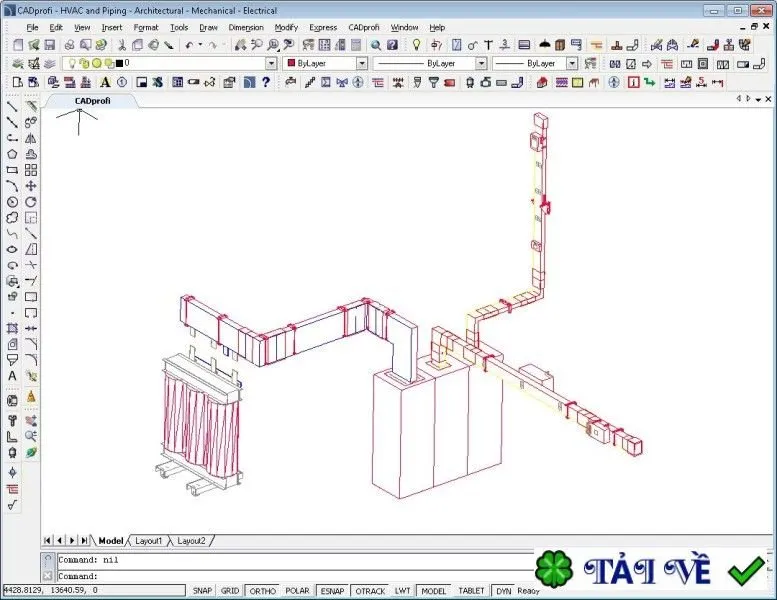Click the Undo arrow icon
This screenshot has width=777, height=600.
[x=189, y=45]
